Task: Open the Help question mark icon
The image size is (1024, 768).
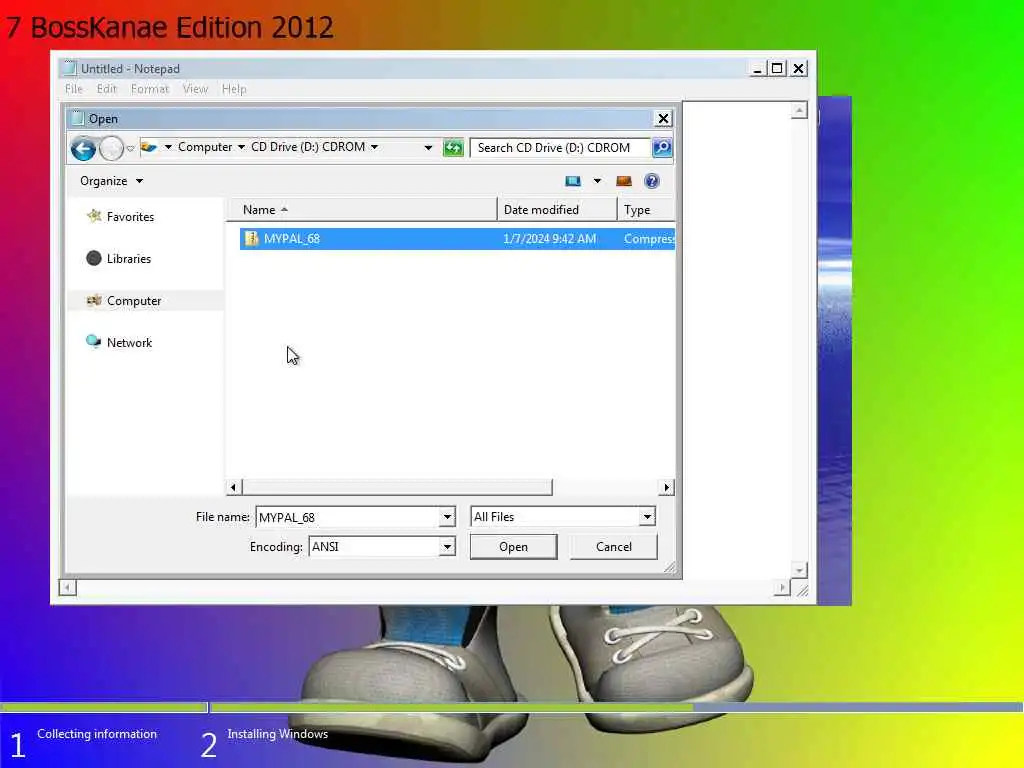Action: (652, 181)
